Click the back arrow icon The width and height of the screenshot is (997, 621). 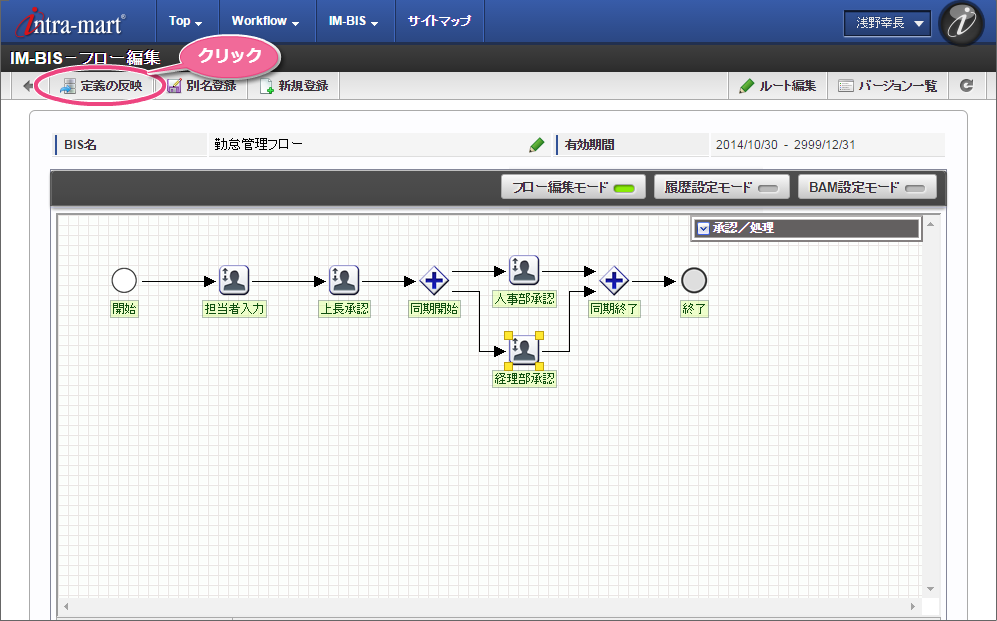coord(27,86)
